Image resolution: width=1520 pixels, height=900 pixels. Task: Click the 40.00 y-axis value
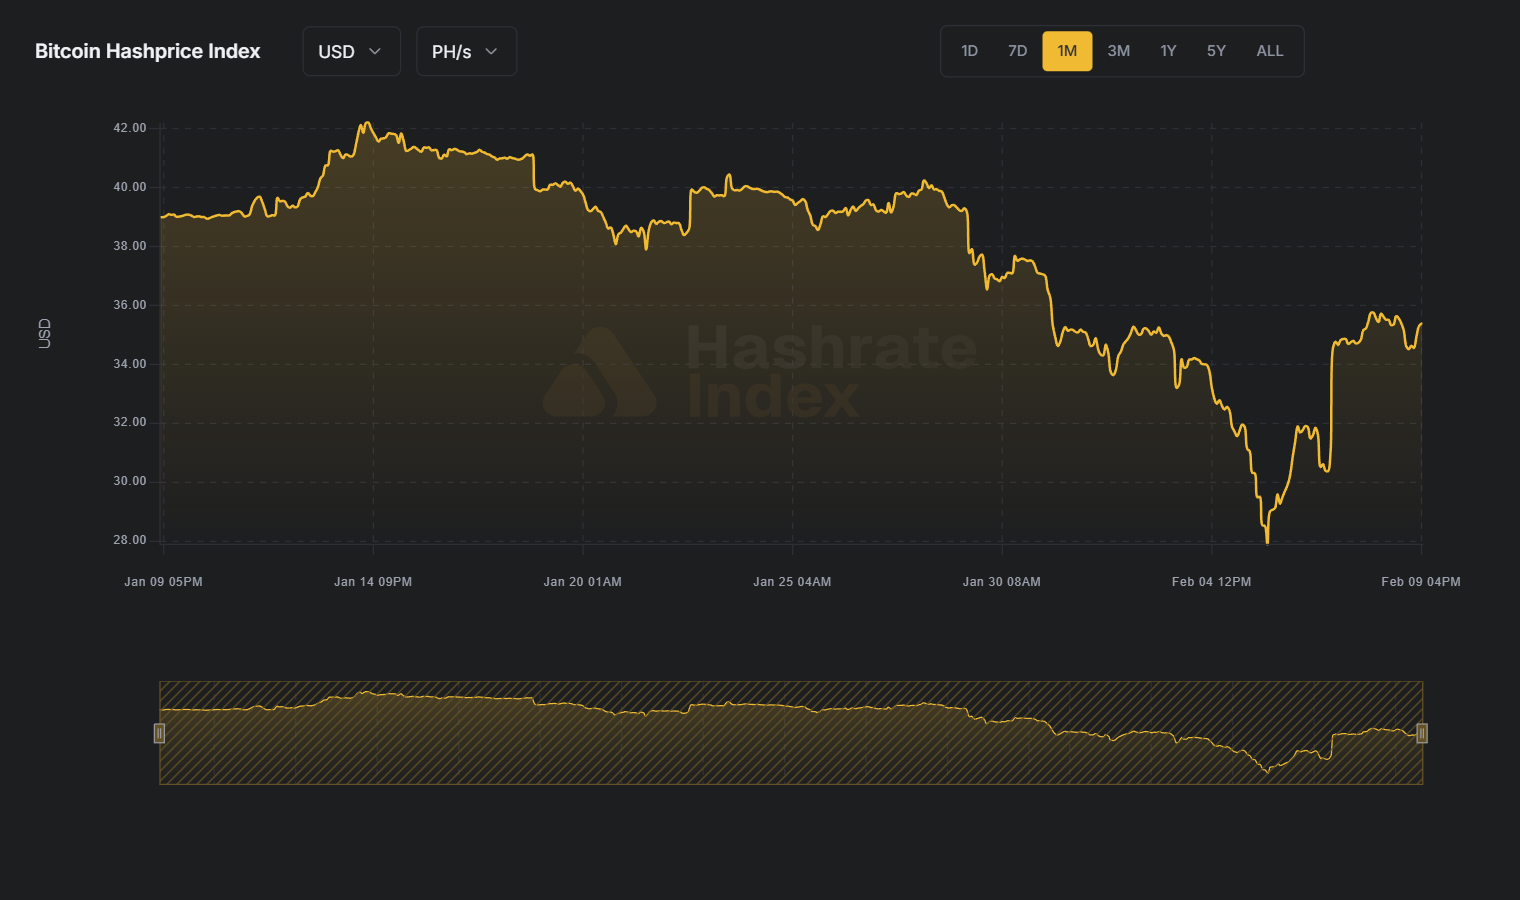tap(130, 187)
